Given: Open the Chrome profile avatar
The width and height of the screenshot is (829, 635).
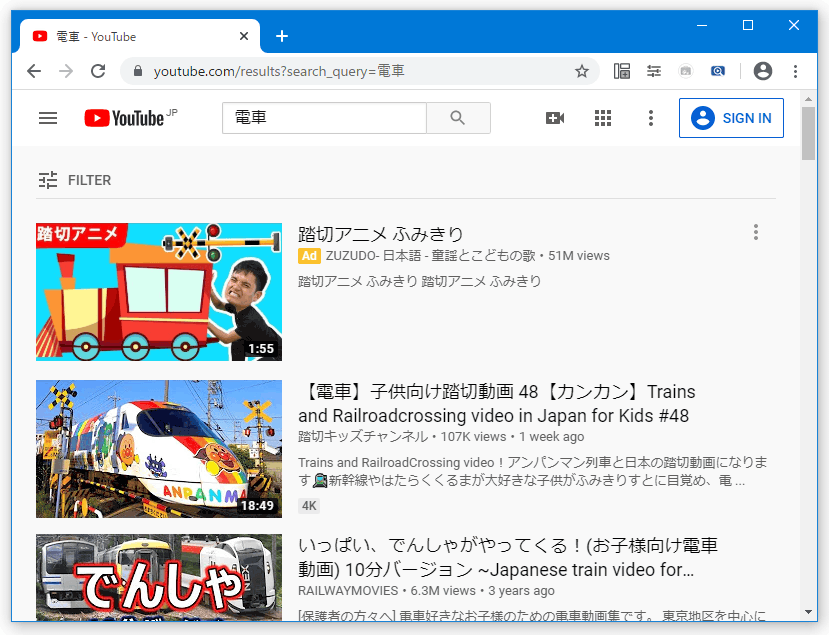Looking at the screenshot, I should [x=762, y=71].
